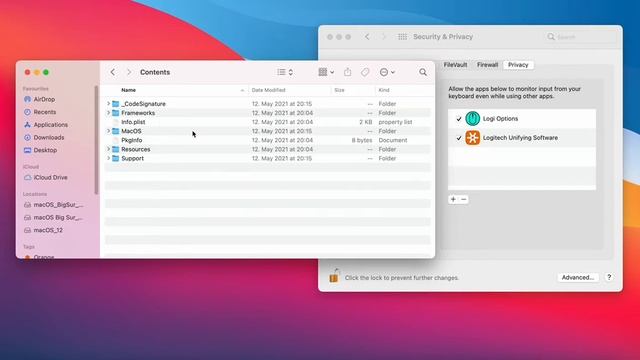
Task: Open help with question mark button
Action: pyautogui.click(x=609, y=277)
